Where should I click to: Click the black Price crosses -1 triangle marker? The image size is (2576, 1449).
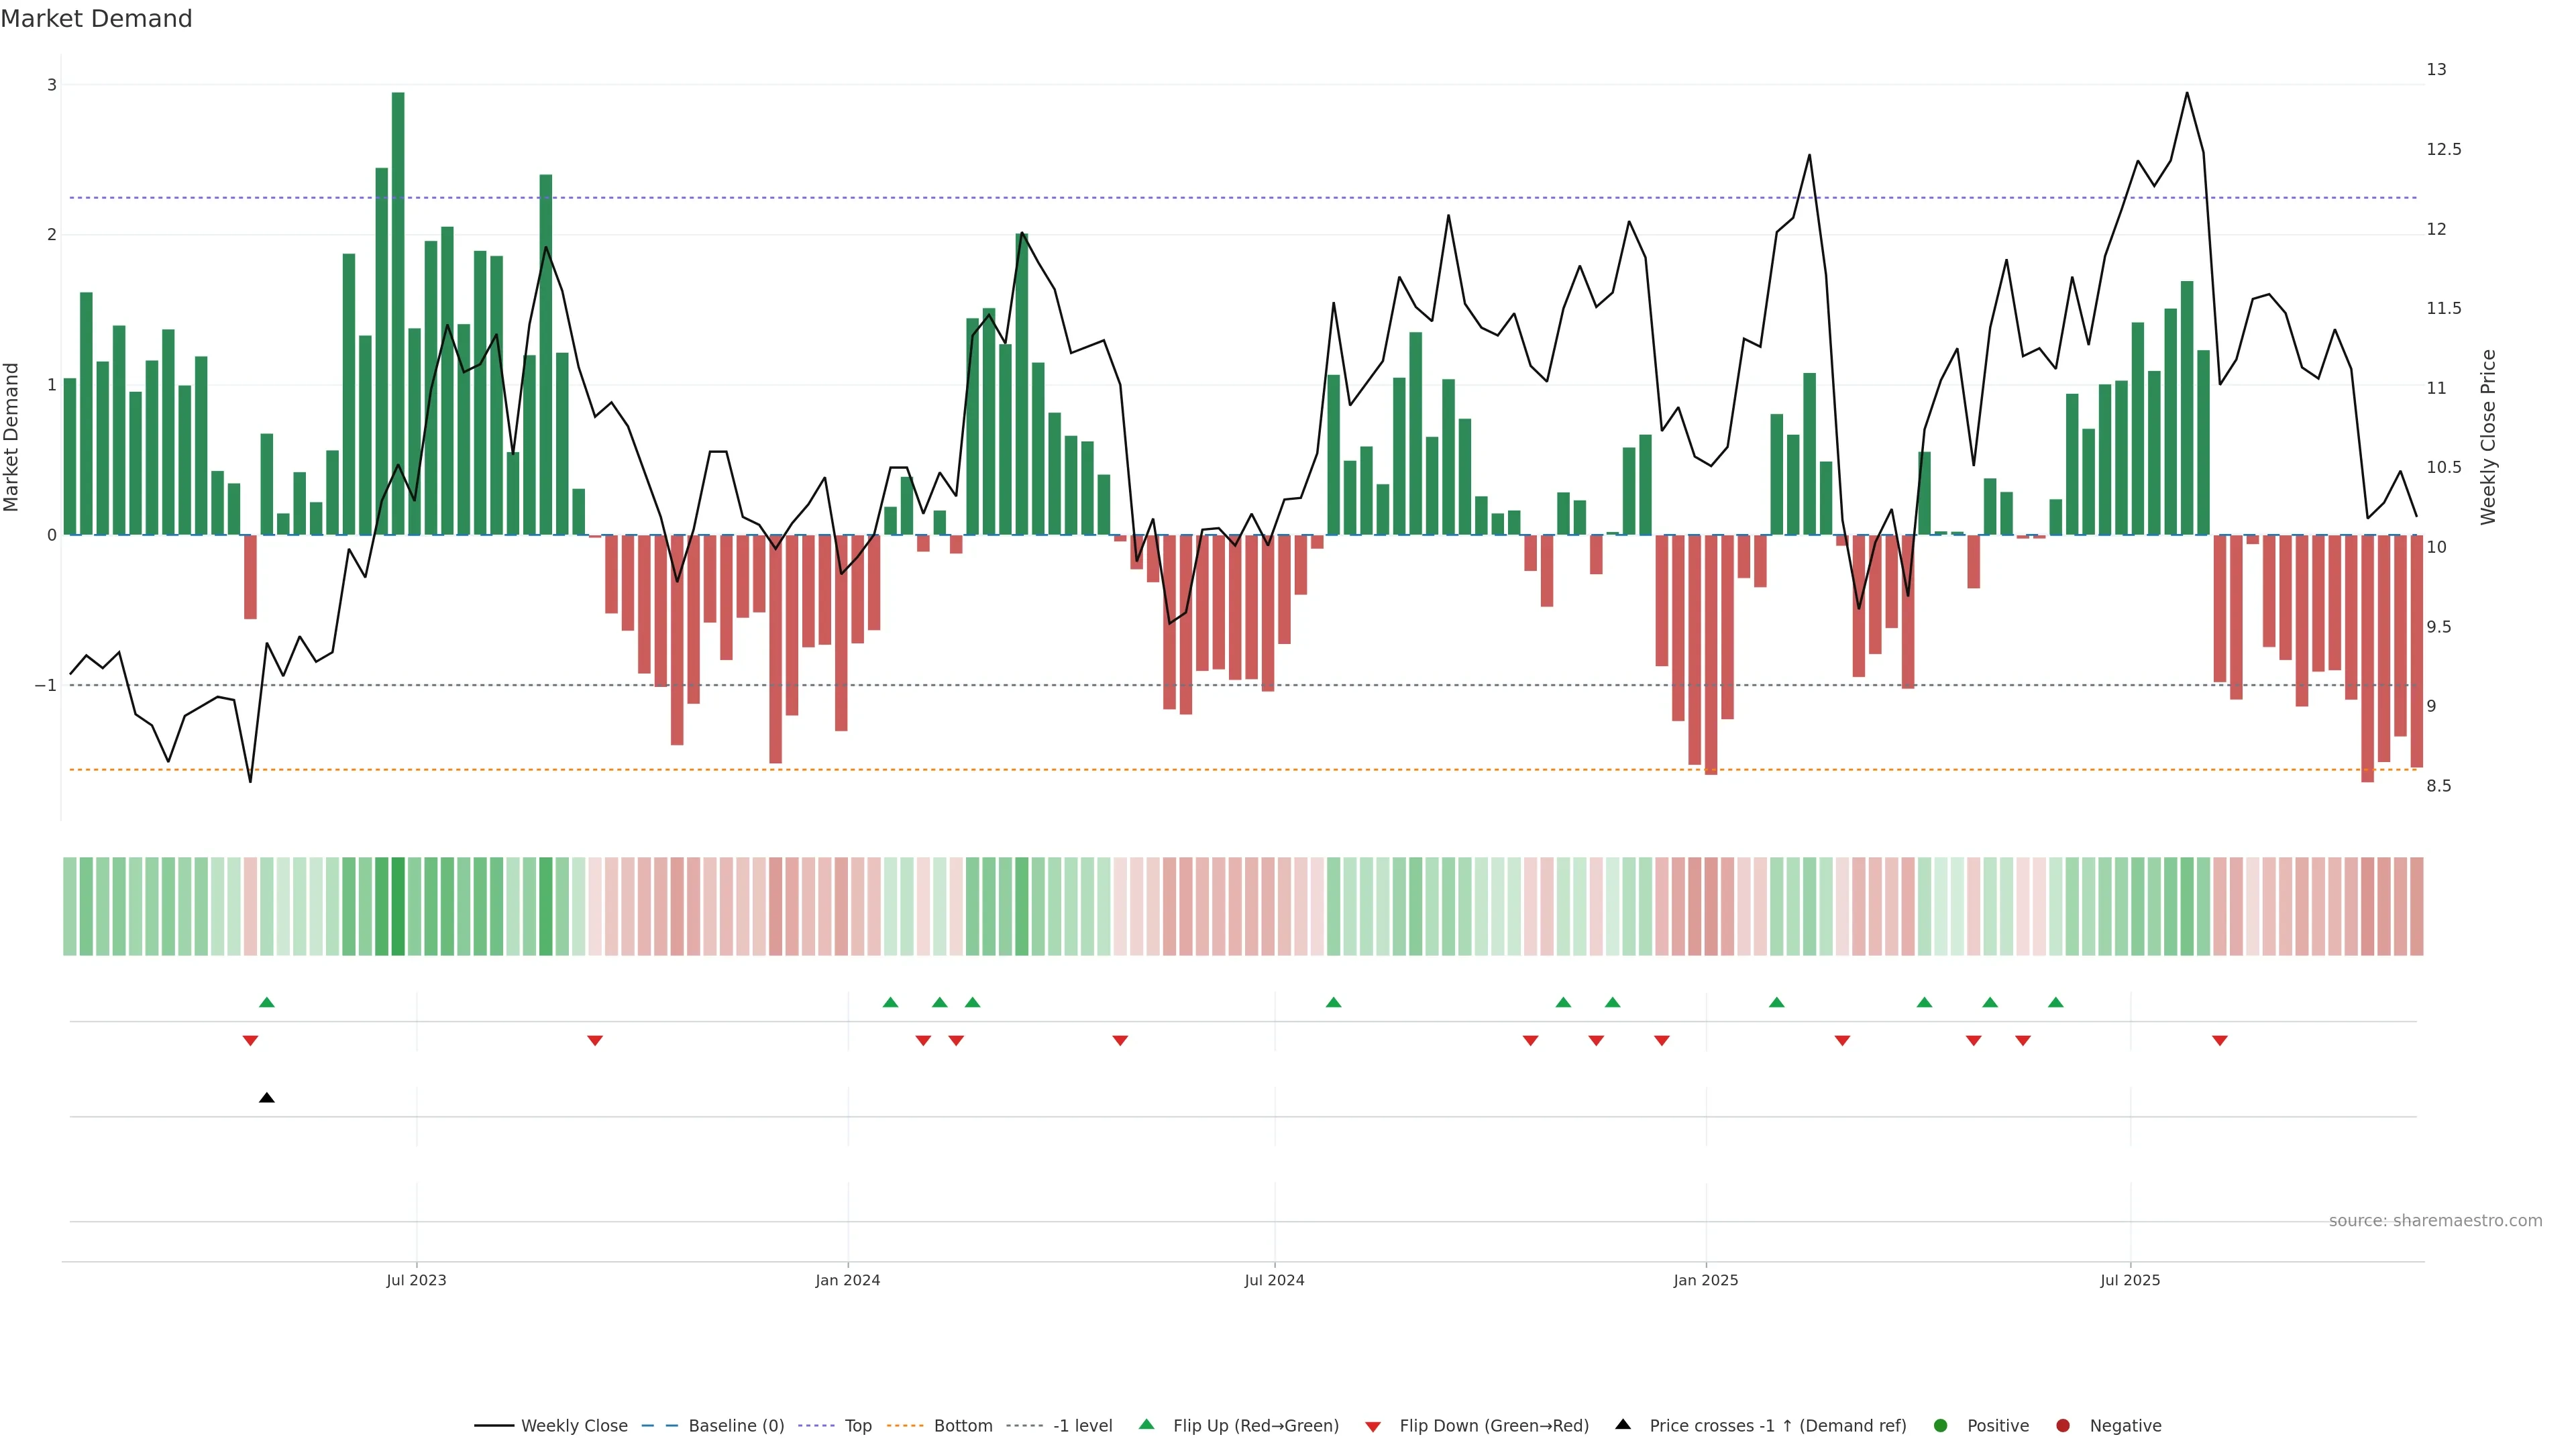tap(266, 1098)
